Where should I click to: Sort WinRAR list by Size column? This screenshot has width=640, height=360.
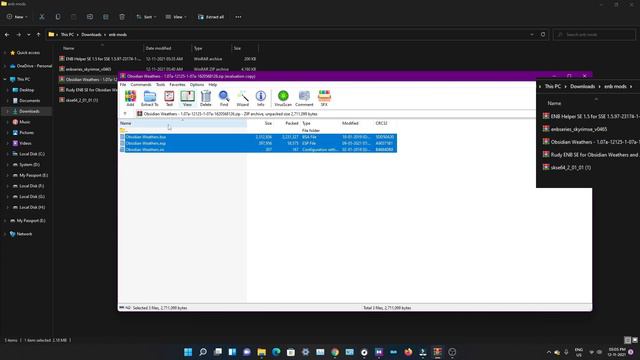pyautogui.click(x=268, y=123)
